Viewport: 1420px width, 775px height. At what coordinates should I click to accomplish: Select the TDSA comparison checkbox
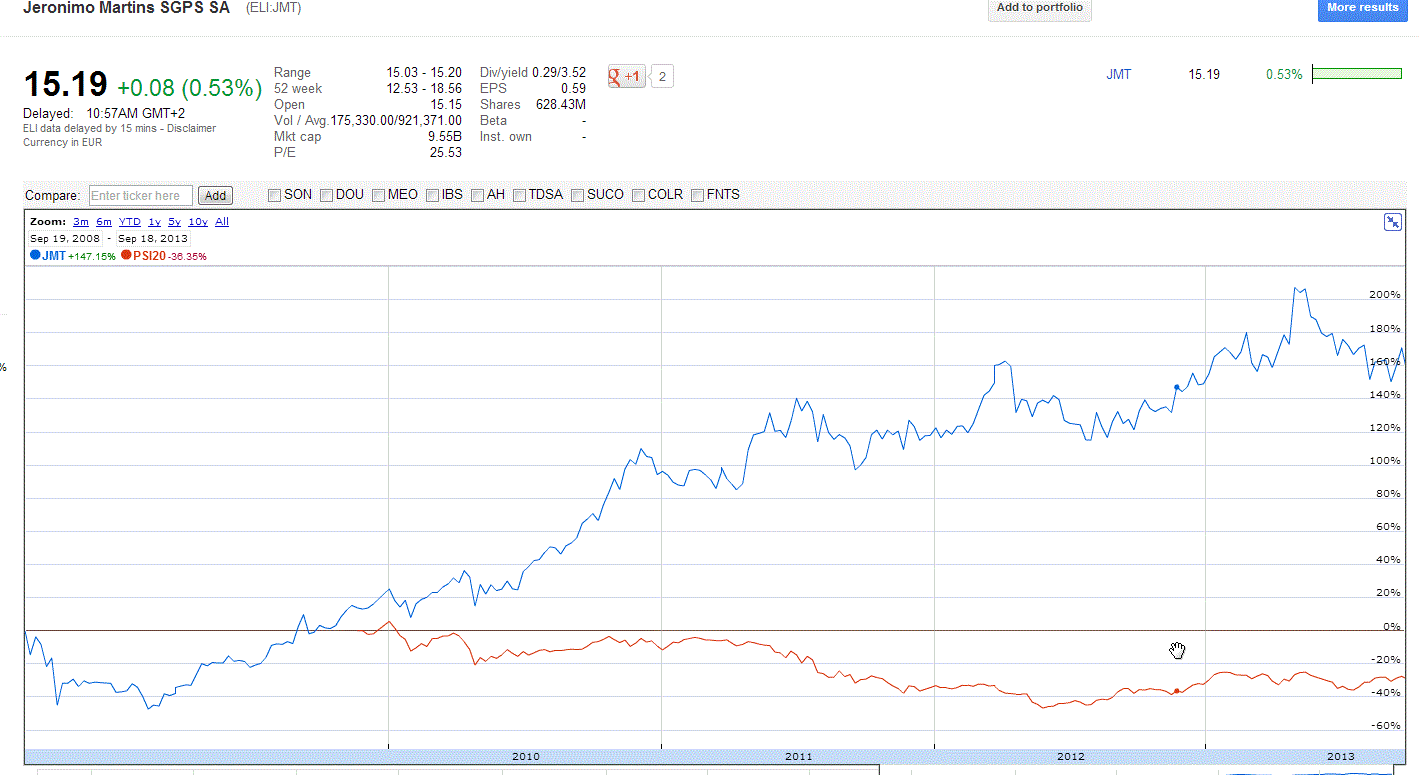(520, 195)
